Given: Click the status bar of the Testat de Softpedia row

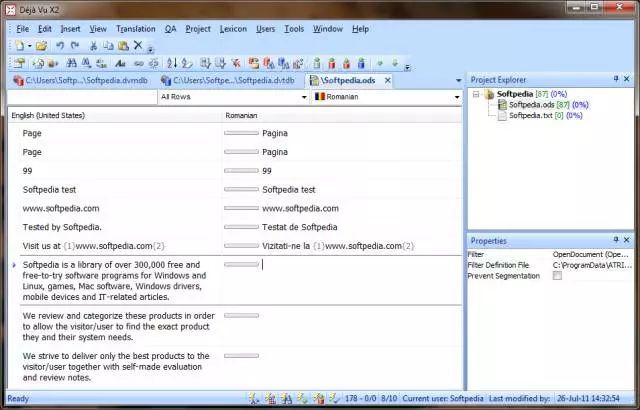Looking at the screenshot, I should click(241, 227).
